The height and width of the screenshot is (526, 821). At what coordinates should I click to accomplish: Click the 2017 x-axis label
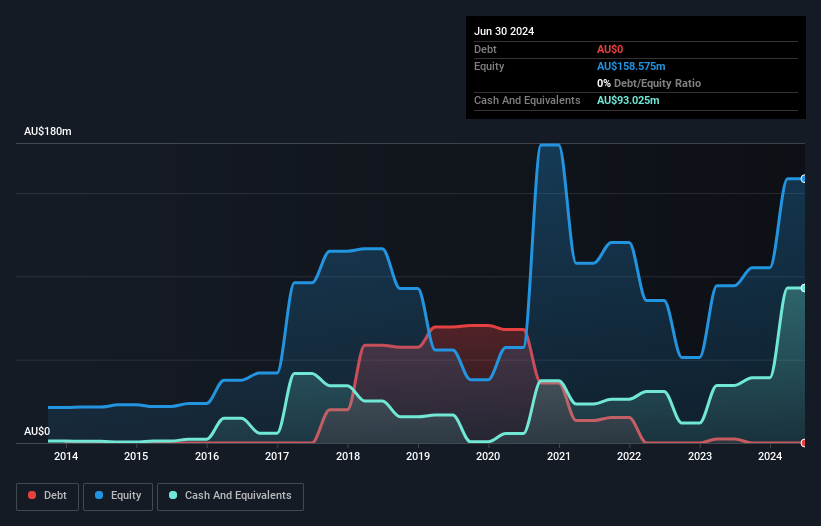(277, 456)
